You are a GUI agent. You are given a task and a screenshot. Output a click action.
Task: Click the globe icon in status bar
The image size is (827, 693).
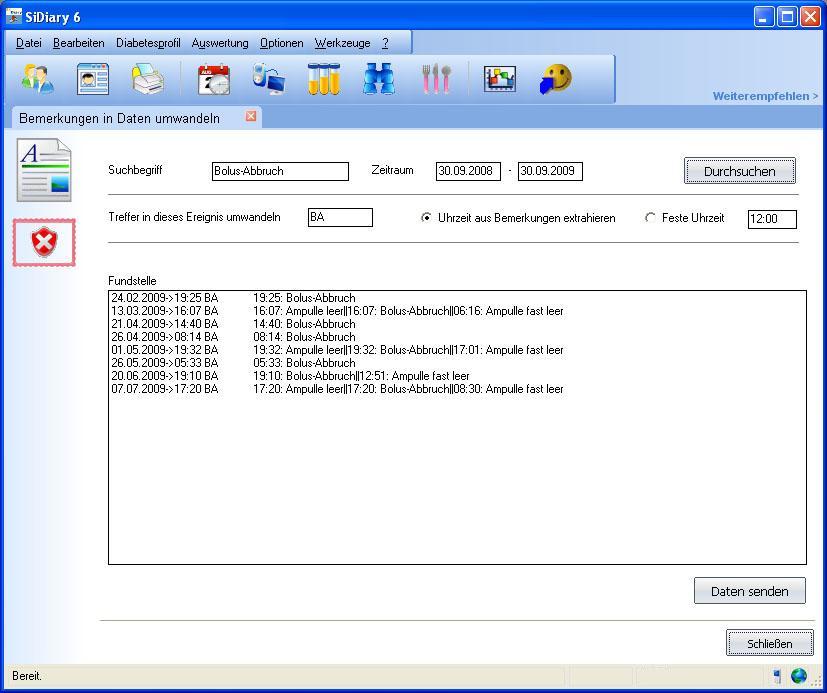pyautogui.click(x=799, y=676)
